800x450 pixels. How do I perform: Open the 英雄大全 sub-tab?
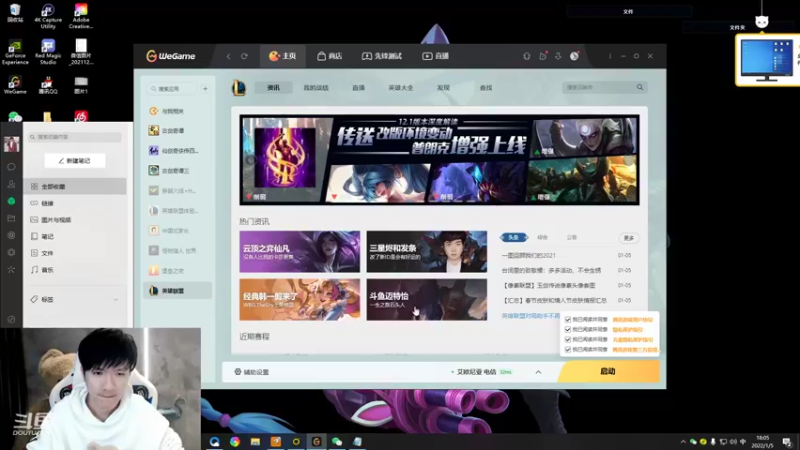(401, 88)
